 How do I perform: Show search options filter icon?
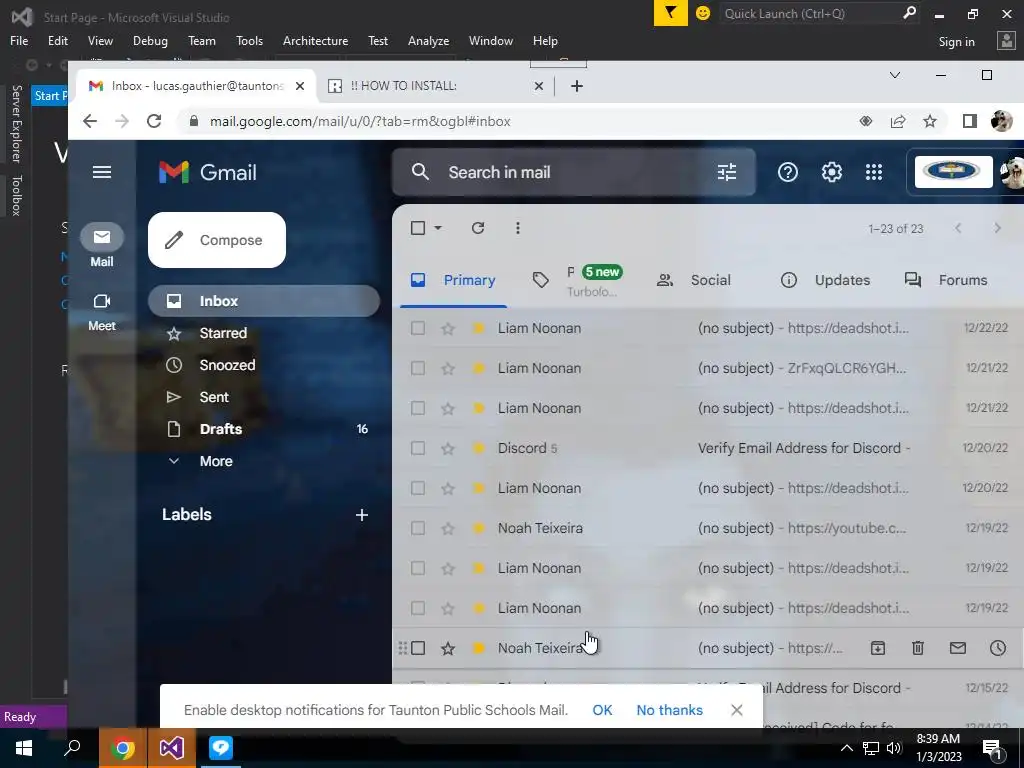point(727,172)
